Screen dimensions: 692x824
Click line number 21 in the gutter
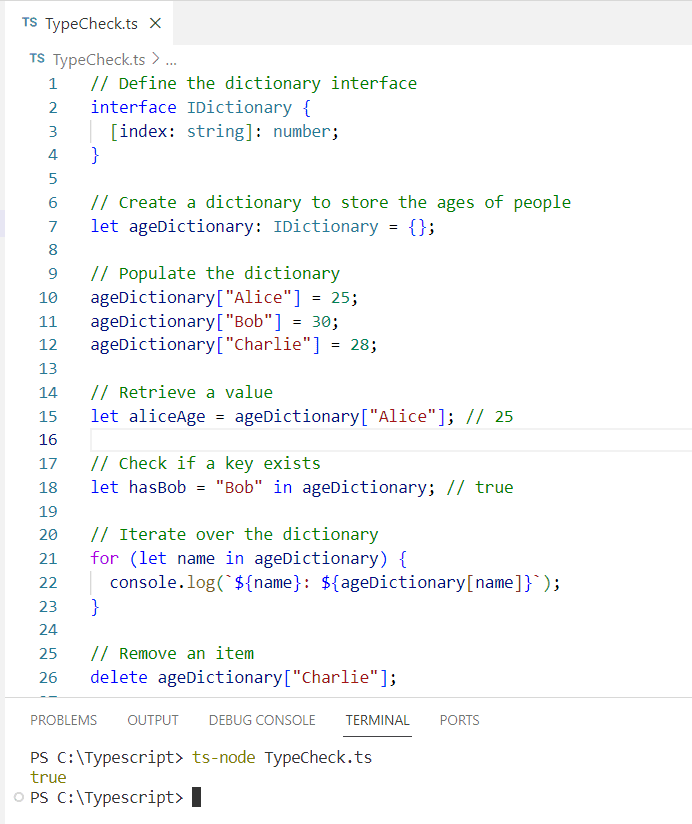pos(48,559)
